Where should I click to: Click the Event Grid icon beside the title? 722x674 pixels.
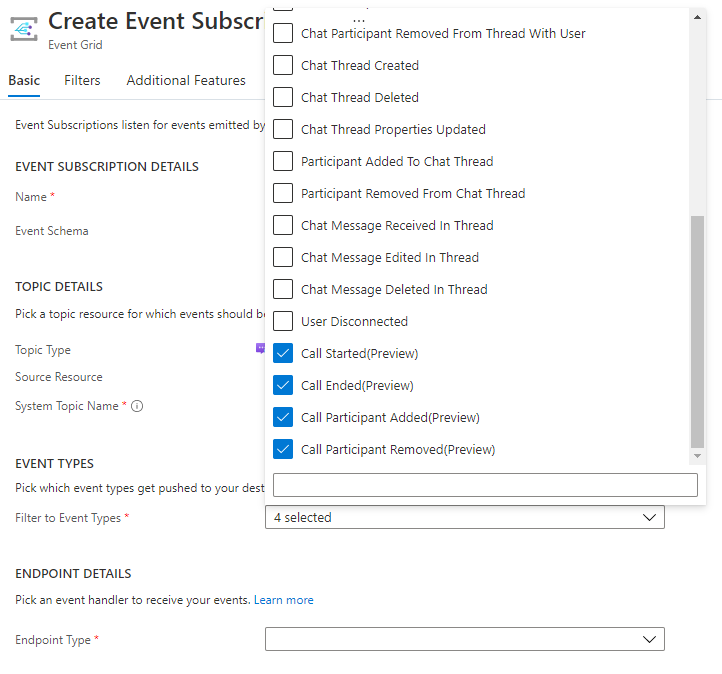24,29
